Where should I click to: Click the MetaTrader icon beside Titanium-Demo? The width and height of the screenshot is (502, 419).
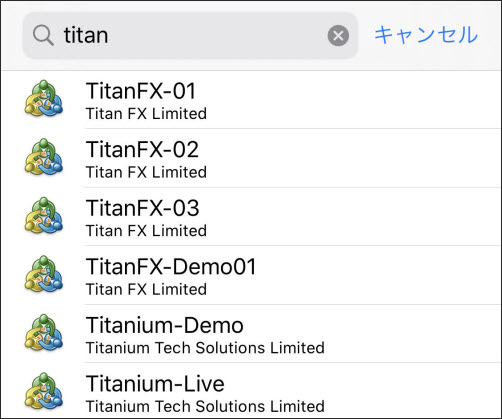pyautogui.click(x=44, y=333)
